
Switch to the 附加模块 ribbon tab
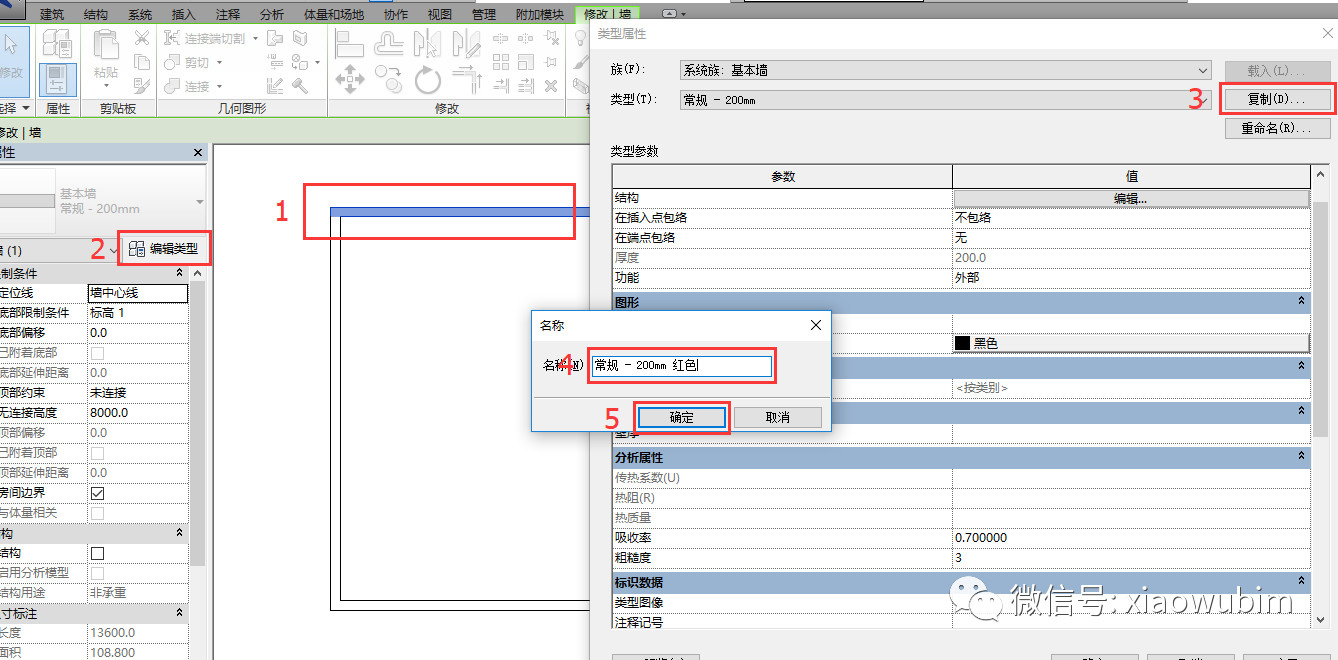pyautogui.click(x=539, y=14)
